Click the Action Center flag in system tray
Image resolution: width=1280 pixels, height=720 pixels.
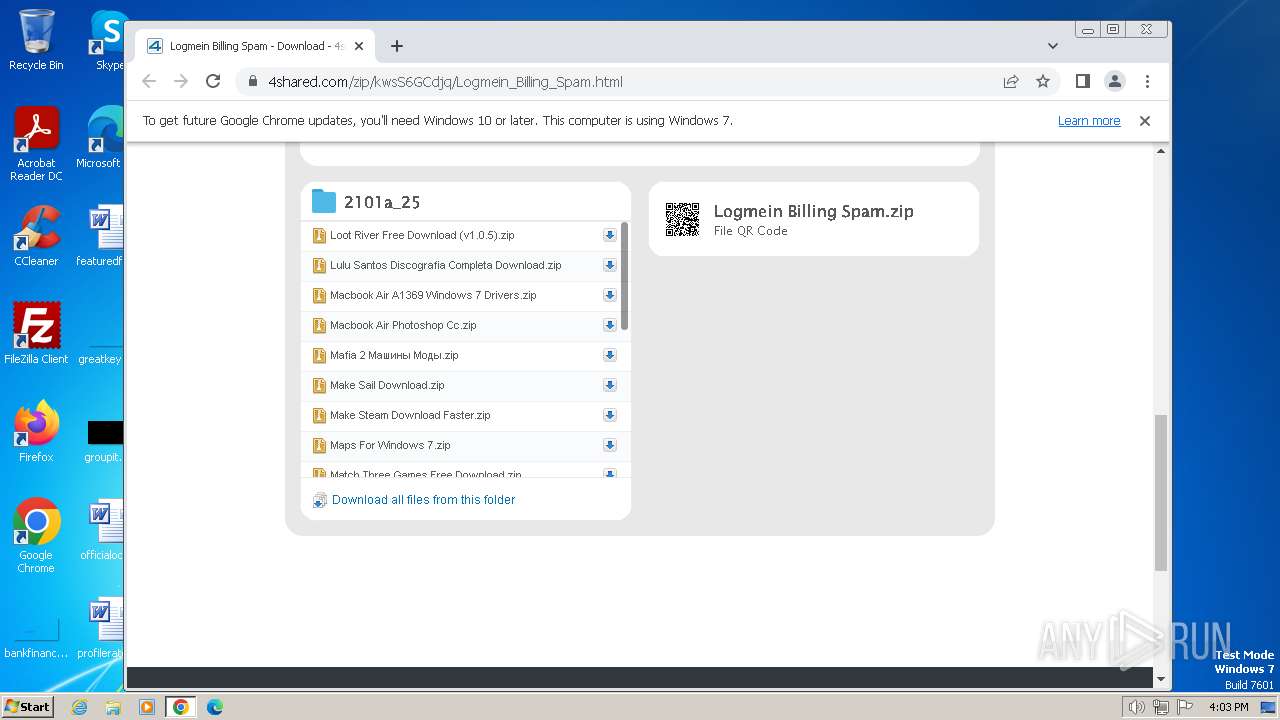1186,707
